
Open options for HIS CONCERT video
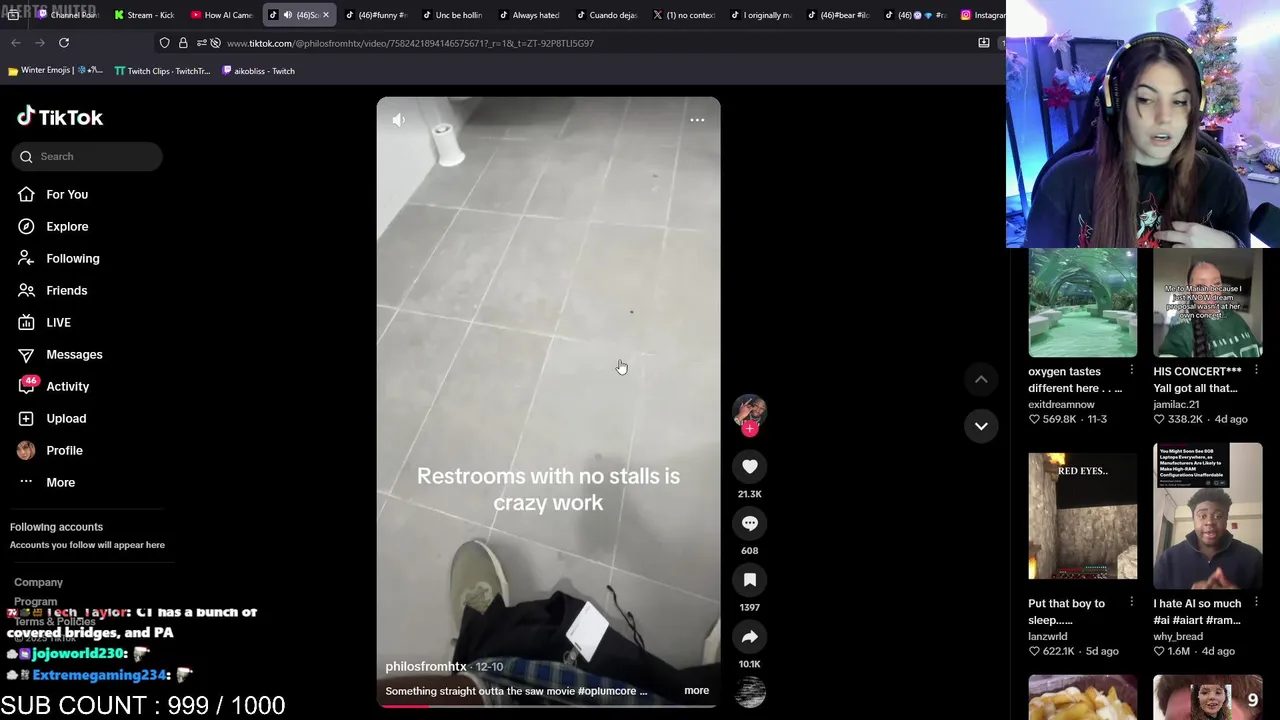(x=1256, y=370)
